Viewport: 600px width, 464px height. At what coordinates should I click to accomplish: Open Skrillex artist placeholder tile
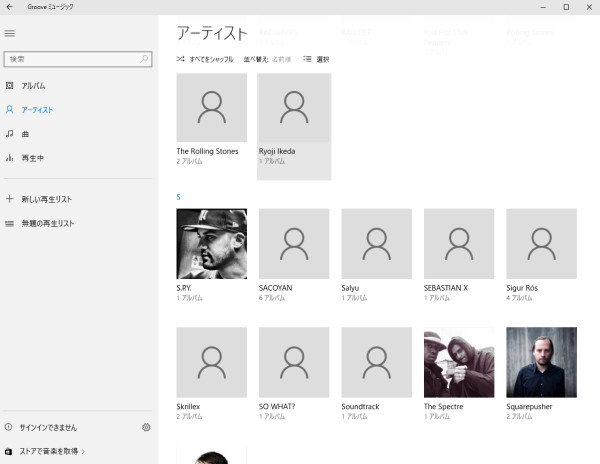[212, 362]
